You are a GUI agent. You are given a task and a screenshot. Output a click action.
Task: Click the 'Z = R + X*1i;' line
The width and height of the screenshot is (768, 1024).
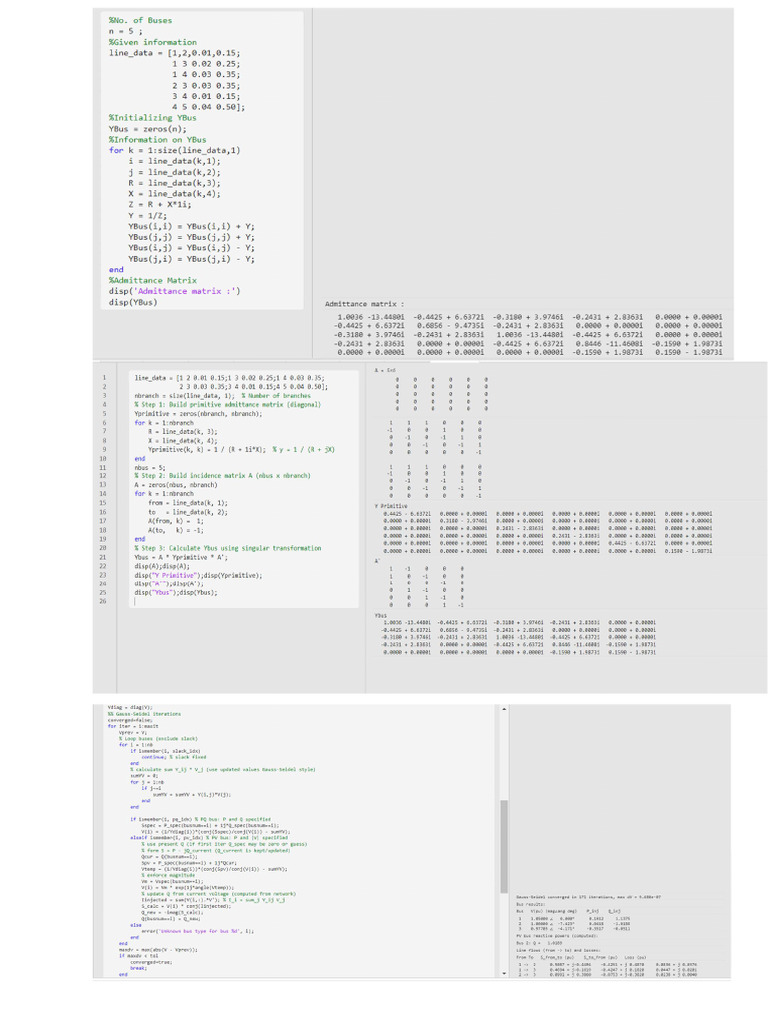point(159,204)
